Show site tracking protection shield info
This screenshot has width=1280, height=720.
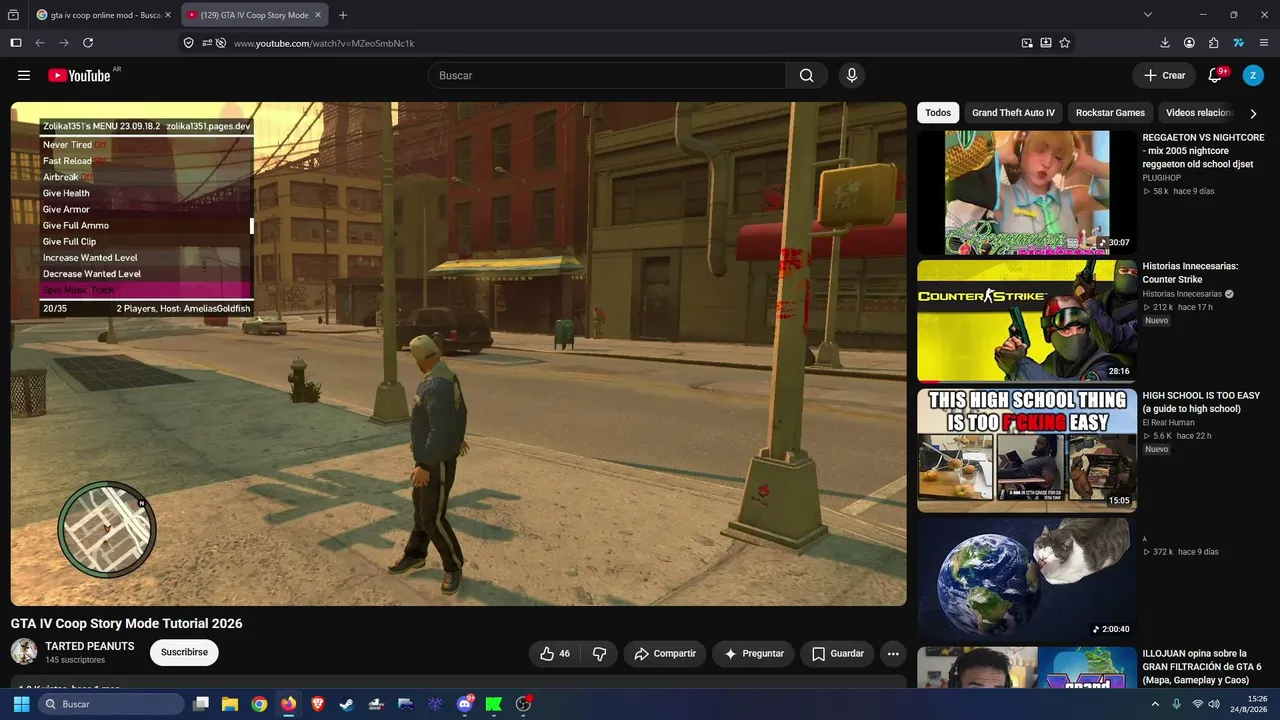(x=189, y=43)
